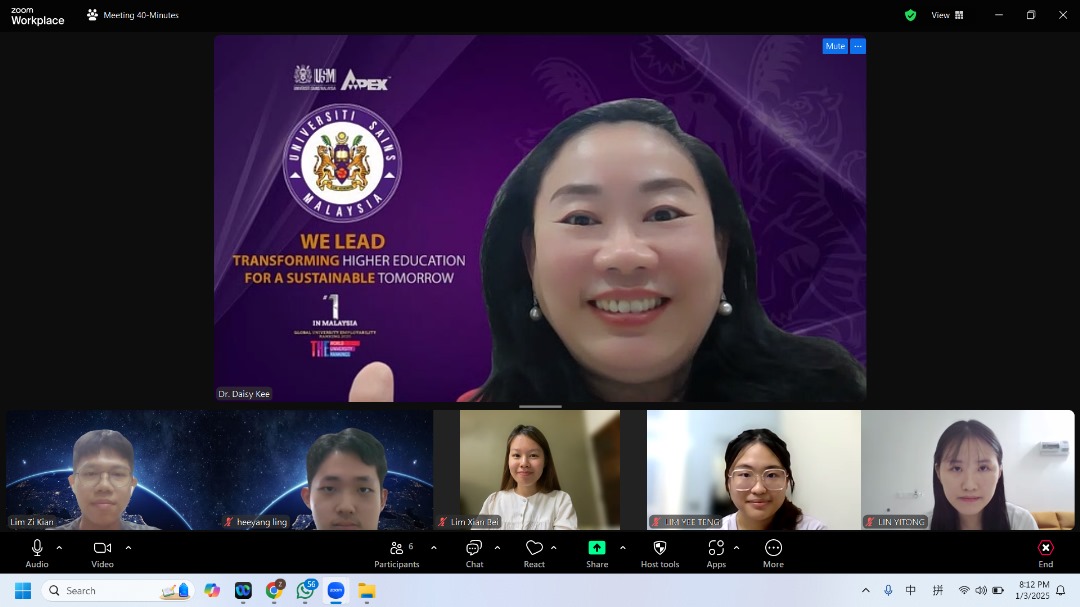Open File Explorer from taskbar

point(366,590)
